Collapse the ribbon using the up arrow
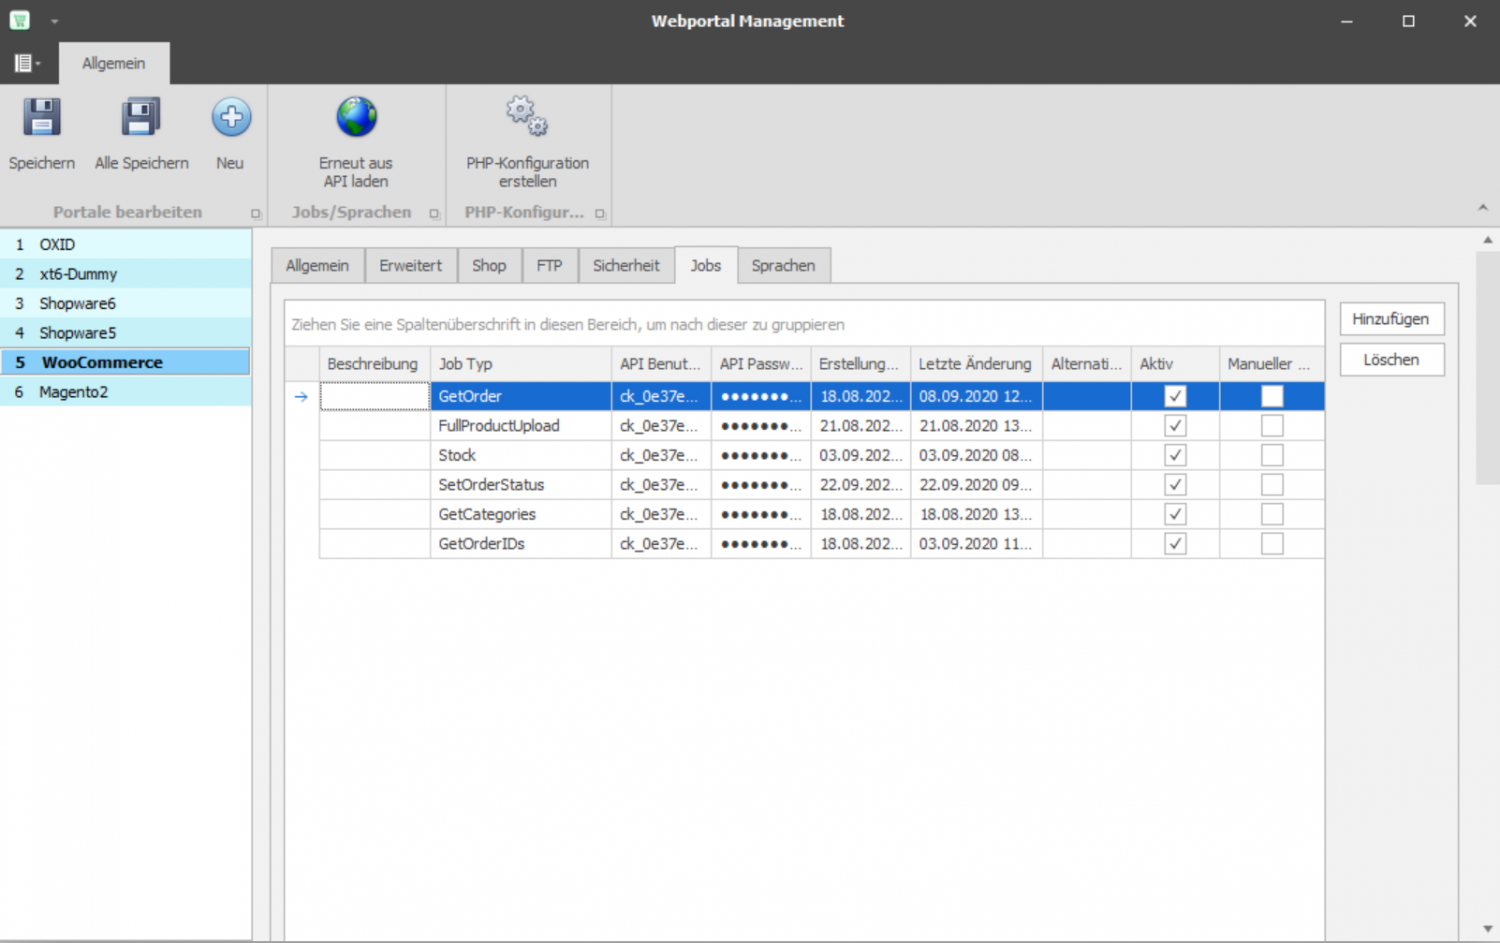The height and width of the screenshot is (943, 1500). (x=1482, y=208)
